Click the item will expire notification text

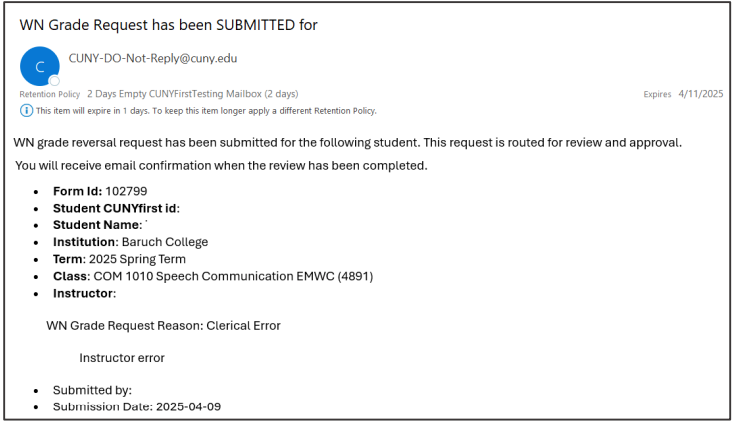click(x=206, y=111)
